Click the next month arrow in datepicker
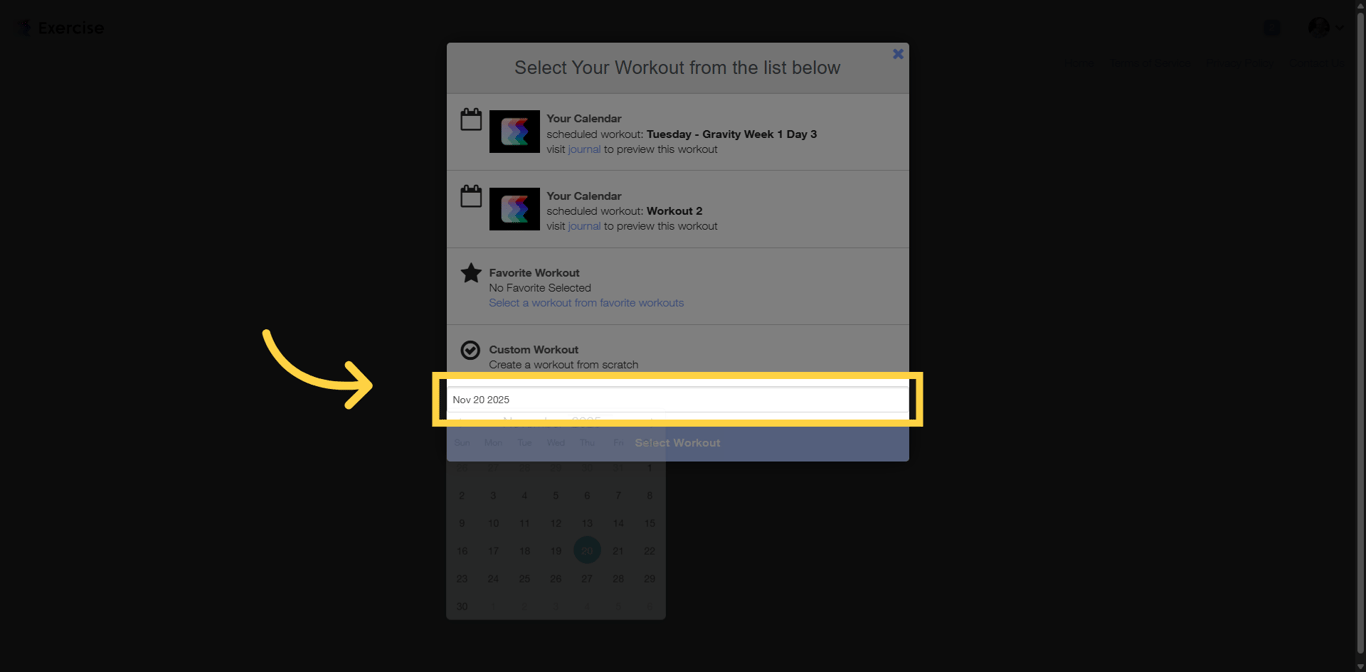Viewport: 1366px width, 672px height. pyautogui.click(x=650, y=420)
